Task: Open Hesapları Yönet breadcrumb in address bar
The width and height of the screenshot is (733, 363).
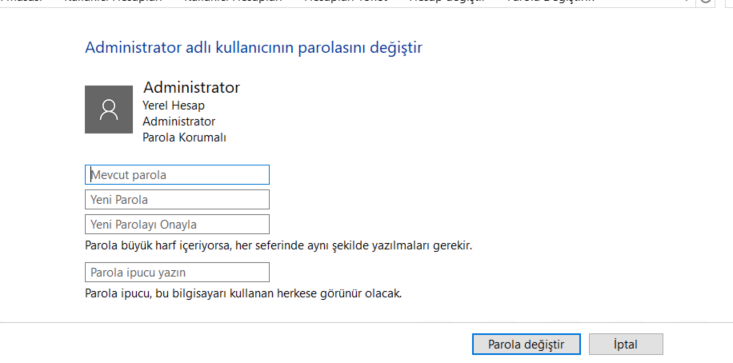Action: click(345, 1)
